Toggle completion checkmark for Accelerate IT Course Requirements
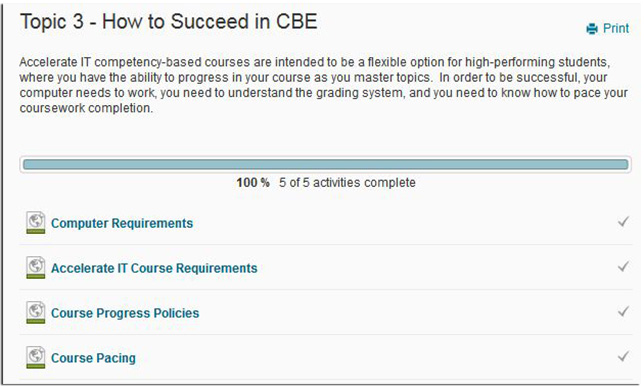 [x=623, y=267]
